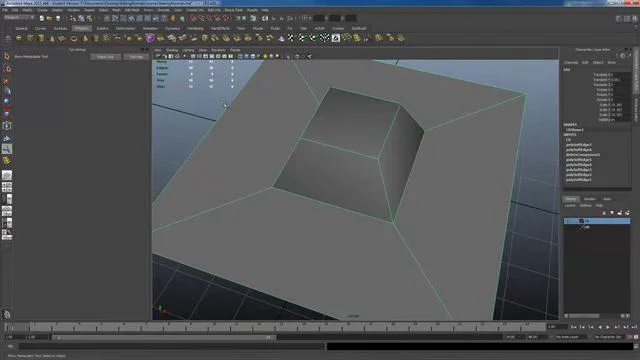The image size is (640, 360).
Task: Click the Play forwards button
Action: [608, 327]
